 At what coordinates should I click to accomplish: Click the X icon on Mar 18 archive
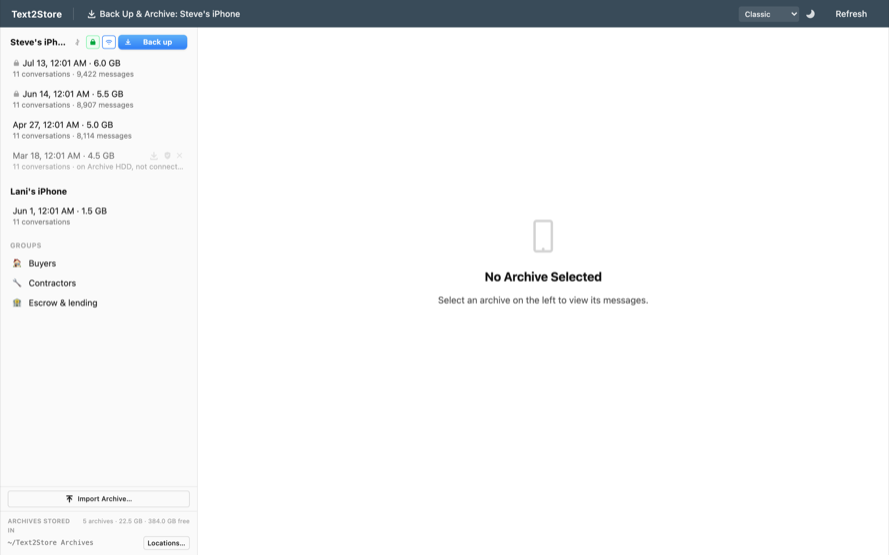[180, 156]
